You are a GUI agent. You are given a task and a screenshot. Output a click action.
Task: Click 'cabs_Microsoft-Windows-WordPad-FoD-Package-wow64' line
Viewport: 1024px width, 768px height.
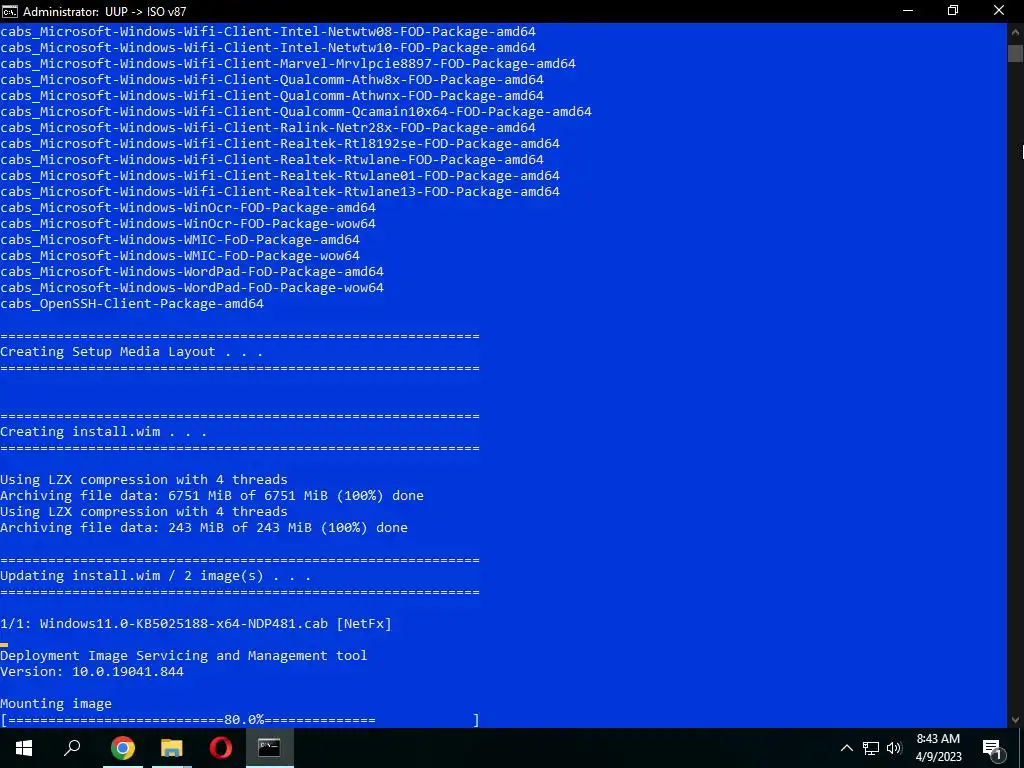click(x=192, y=288)
